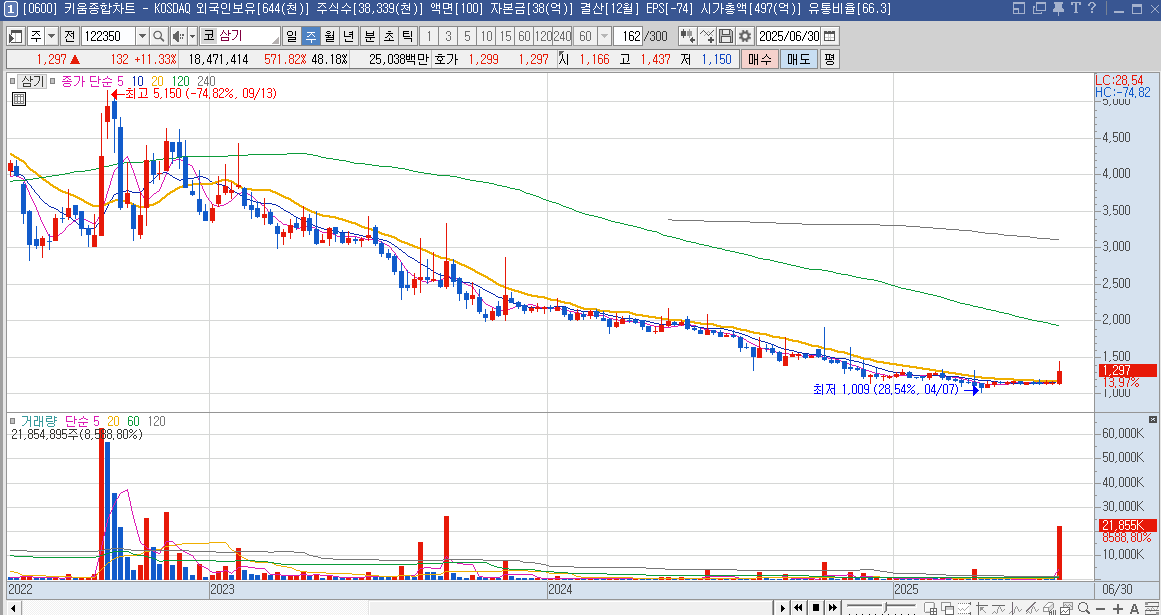Select the 240 interval preset
The image size is (1161, 615).
pos(562,36)
